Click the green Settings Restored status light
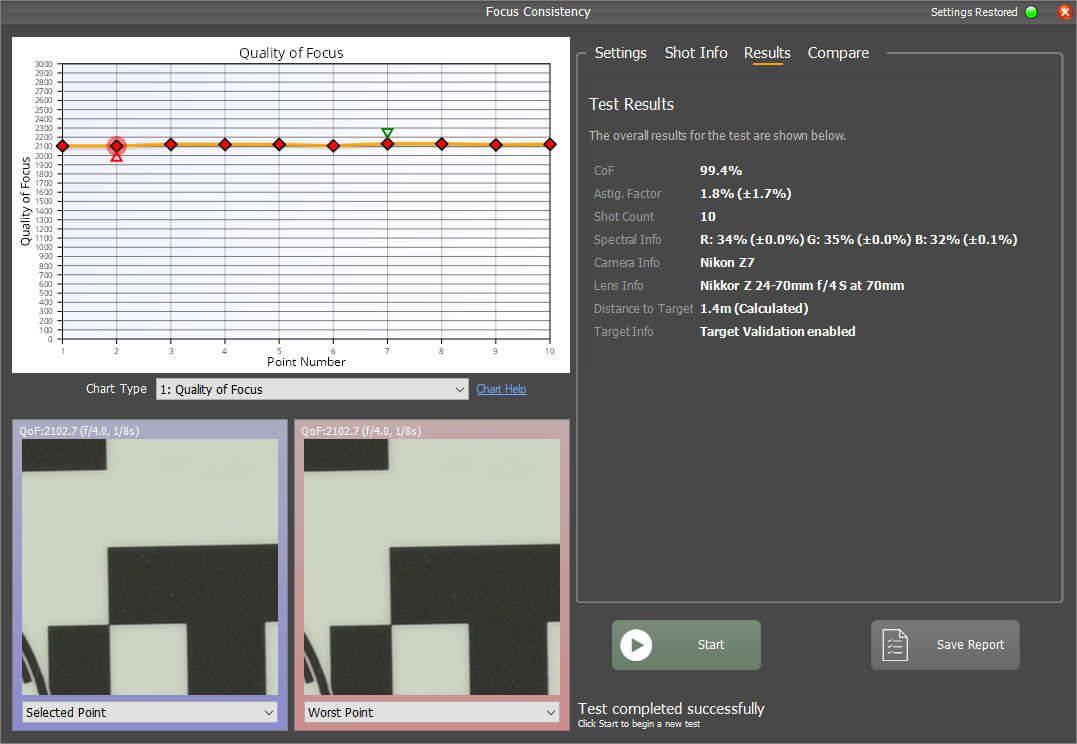Screen dimensions: 1077x744 [1031, 12]
